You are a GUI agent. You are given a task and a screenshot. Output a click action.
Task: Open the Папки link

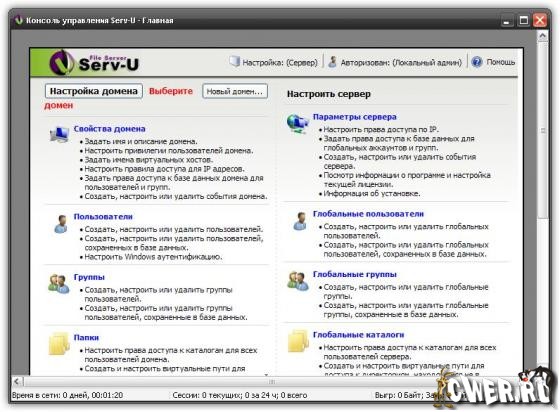click(x=86, y=337)
